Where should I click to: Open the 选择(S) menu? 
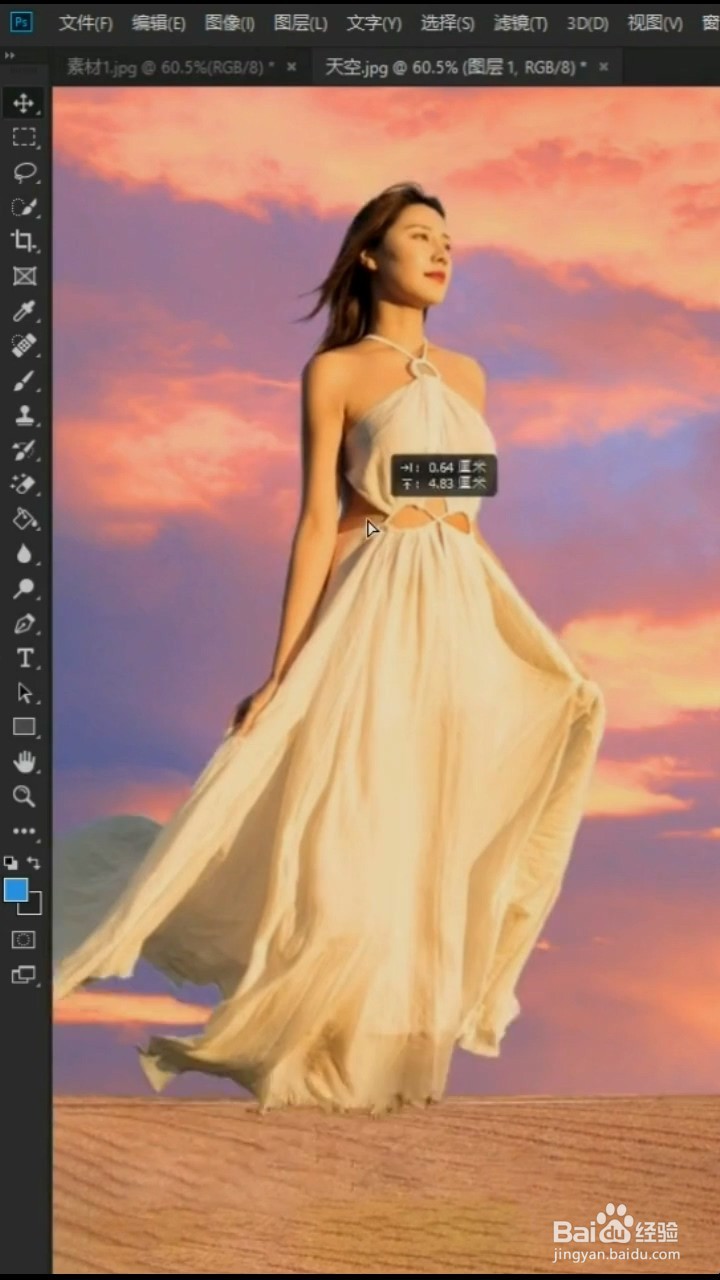(447, 23)
